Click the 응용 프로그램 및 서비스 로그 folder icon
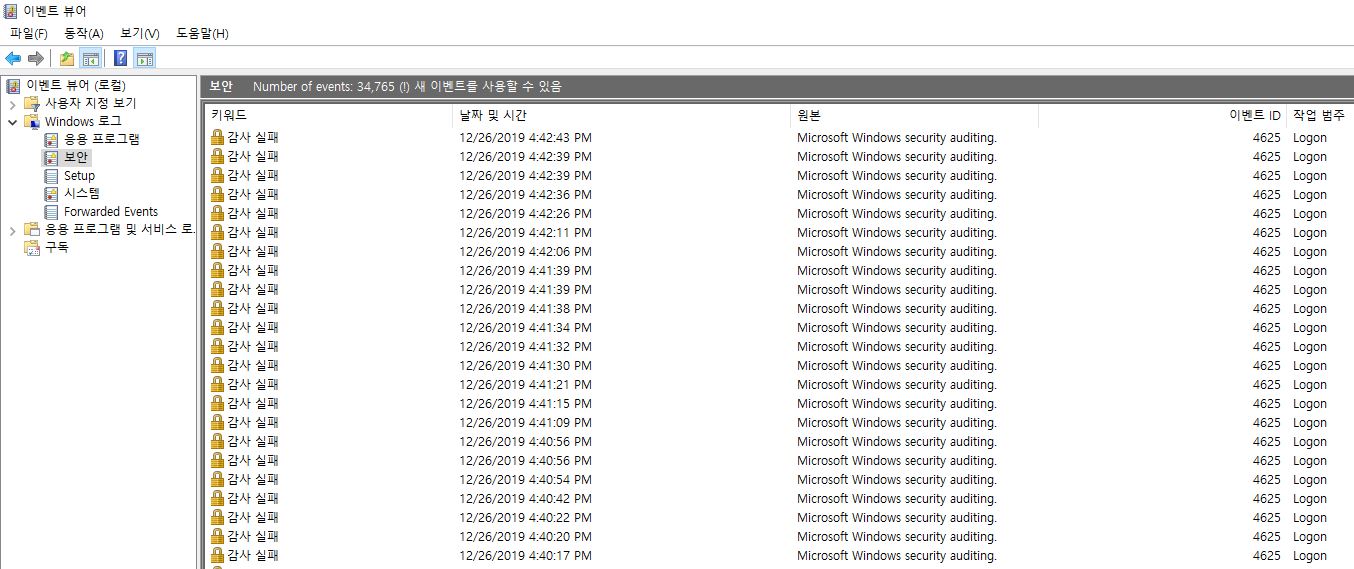Image resolution: width=1354 pixels, height=569 pixels. click(32, 229)
